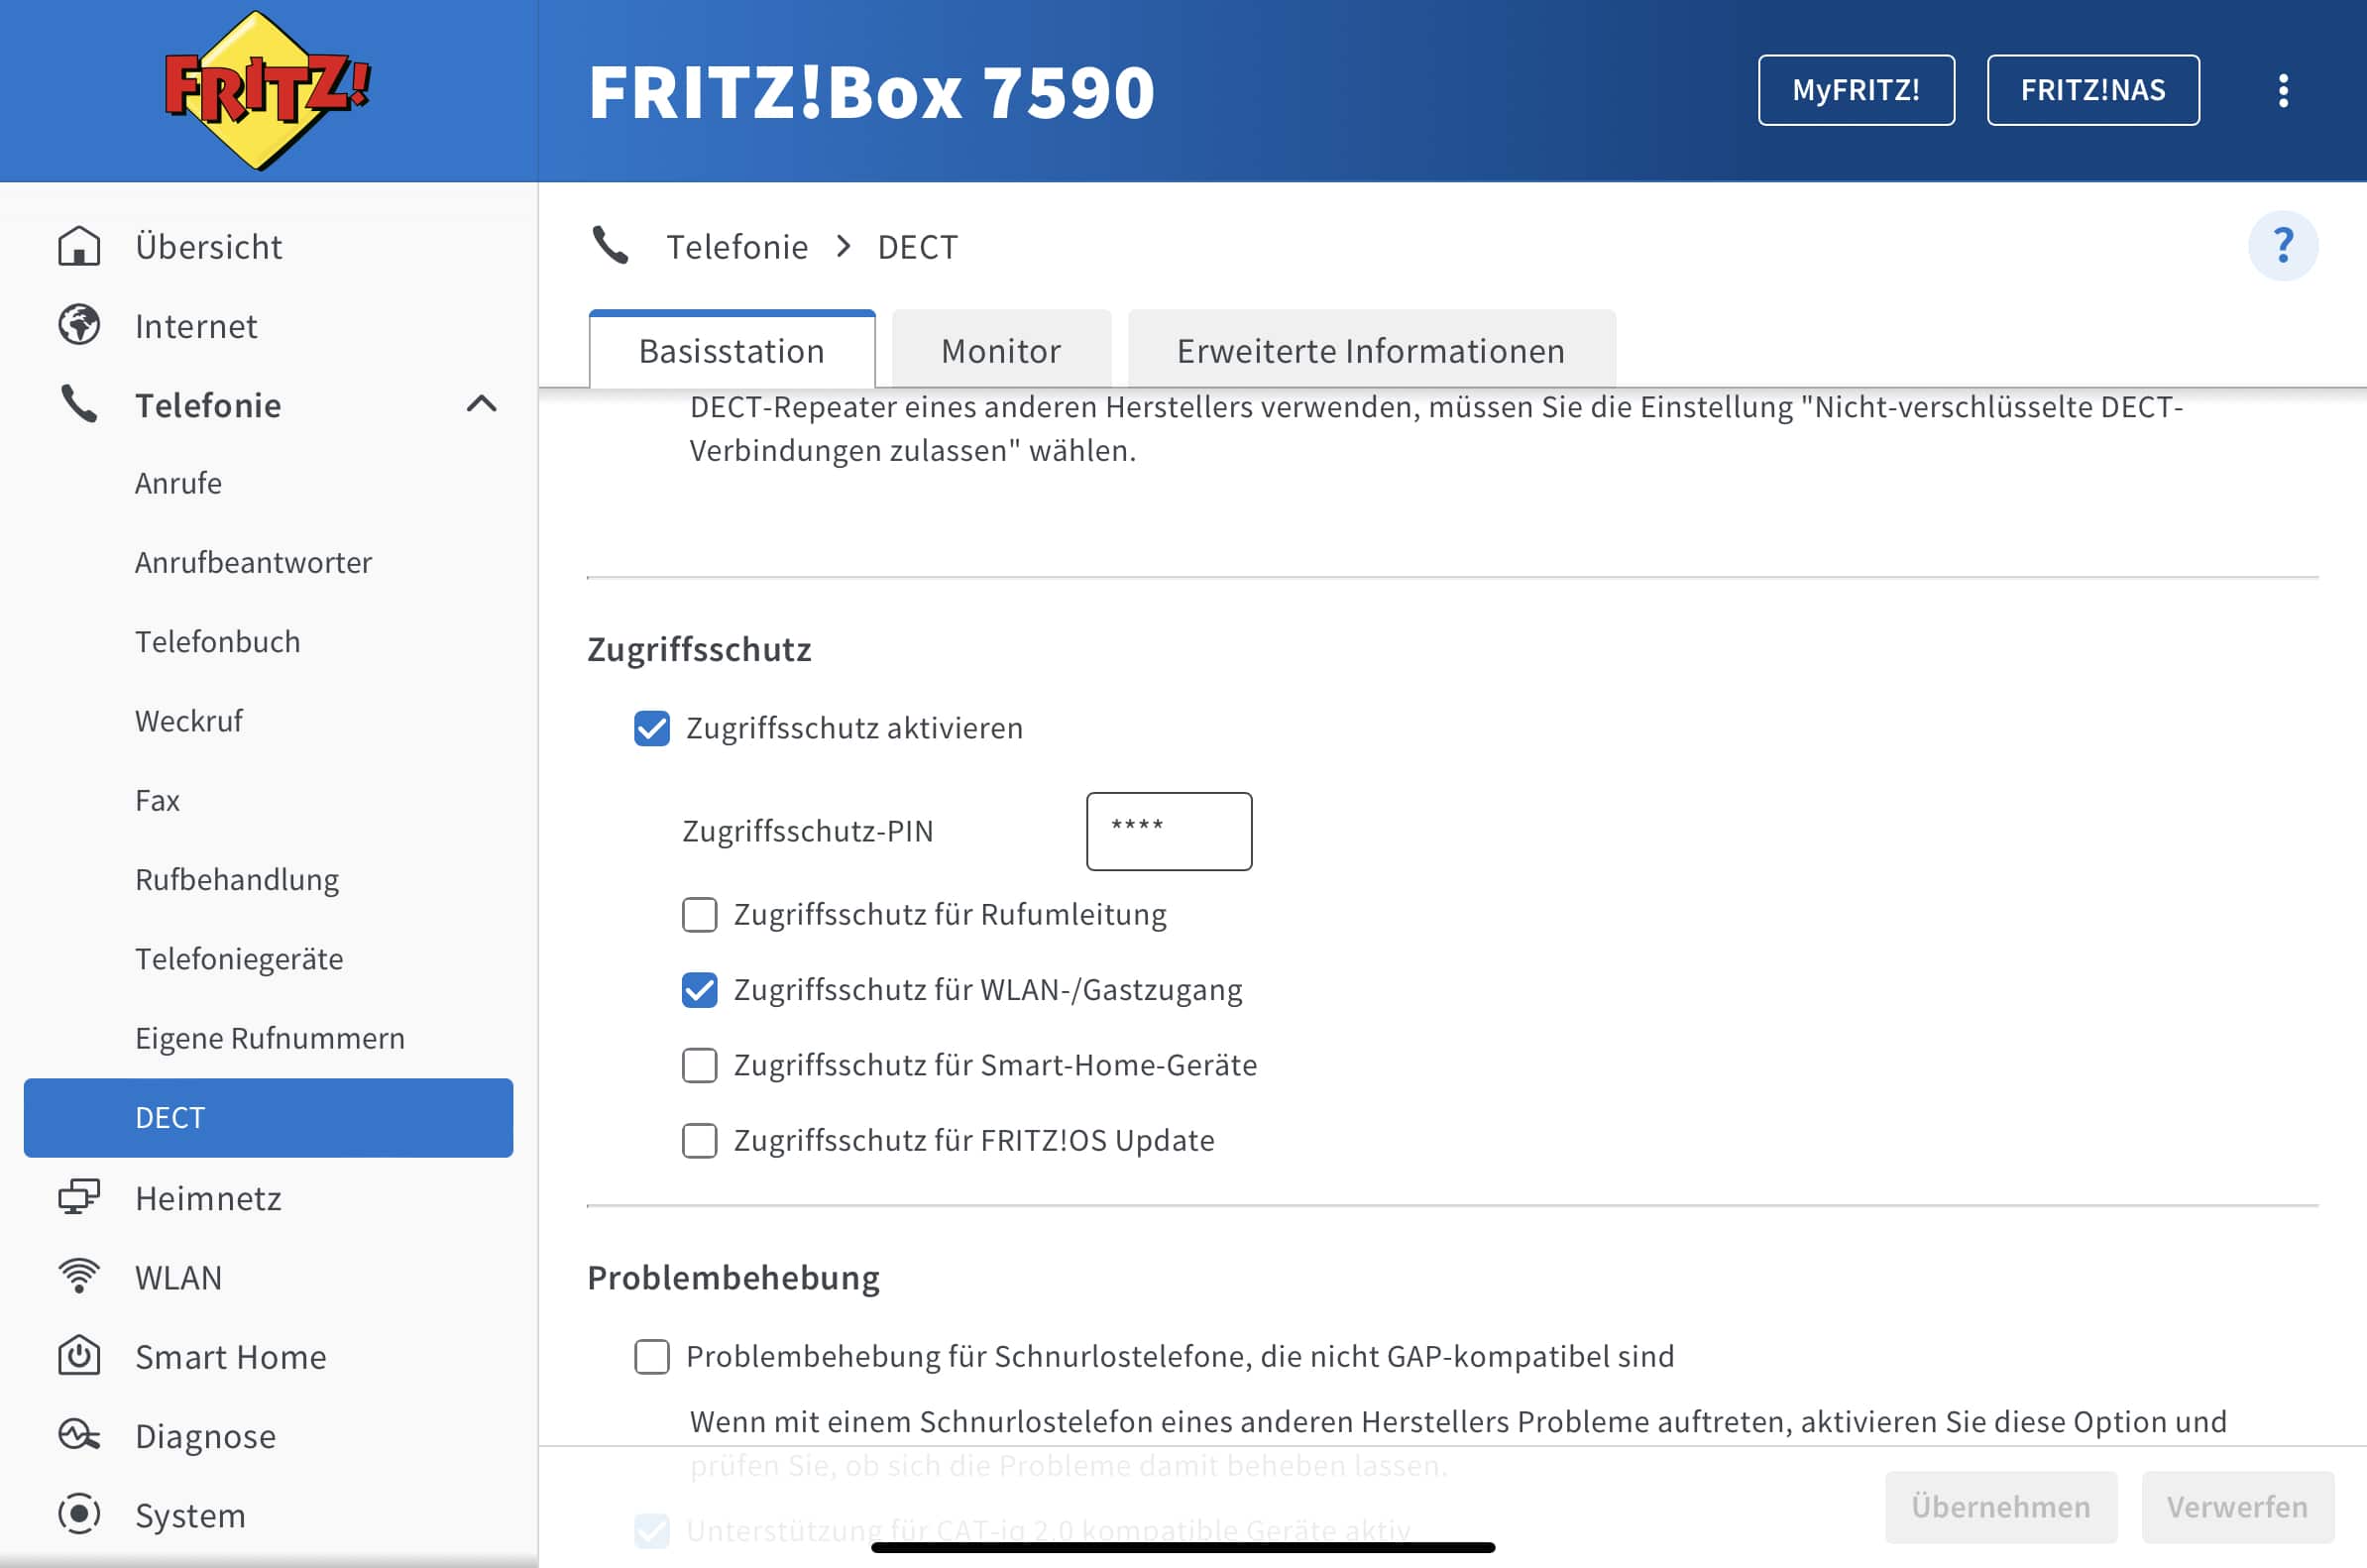This screenshot has height=1568, width=2367.
Task: Open Anrufbeantworter submenu item
Action: [253, 562]
